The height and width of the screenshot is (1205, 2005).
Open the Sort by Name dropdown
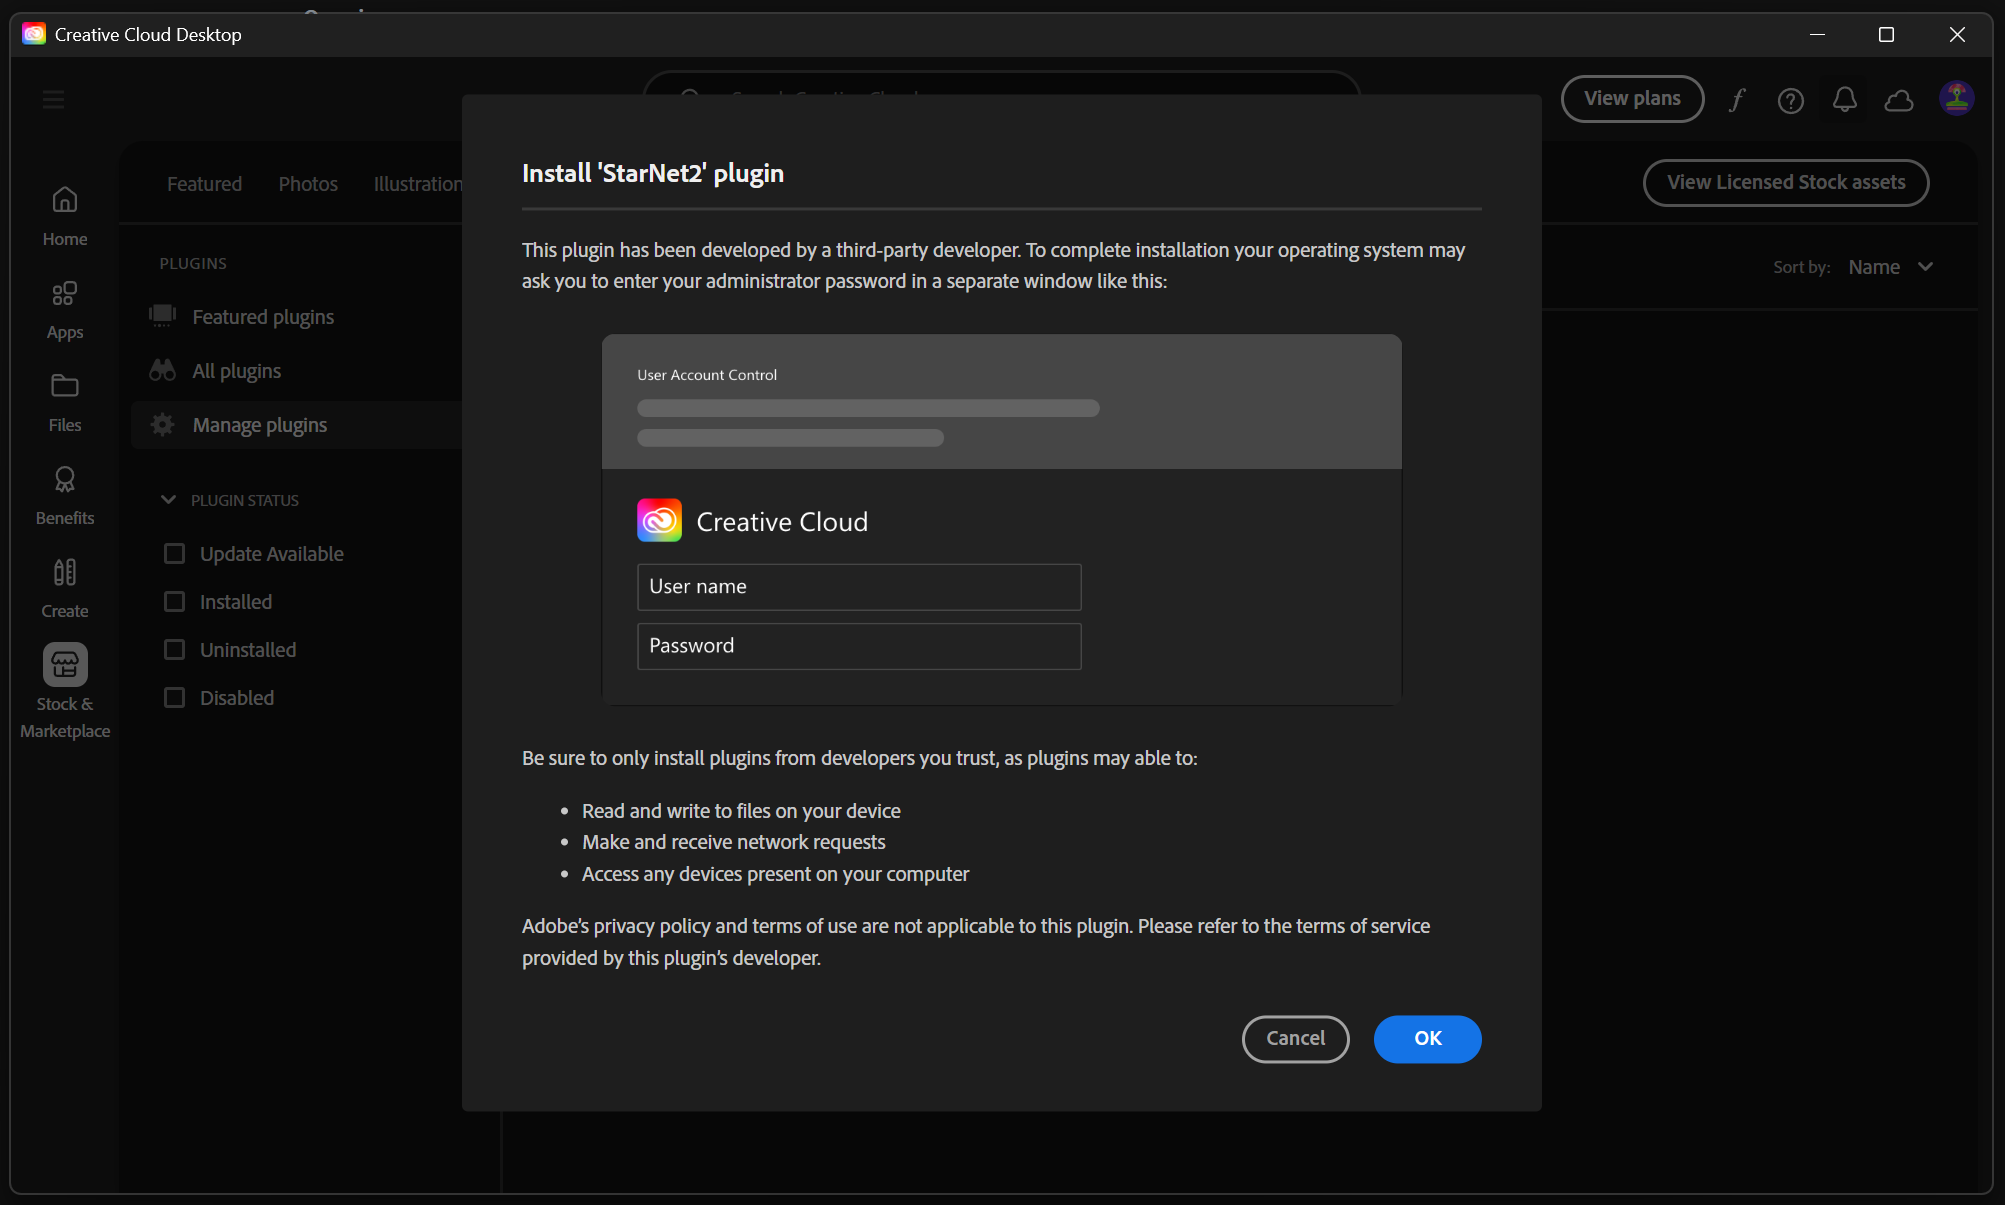tap(1890, 267)
